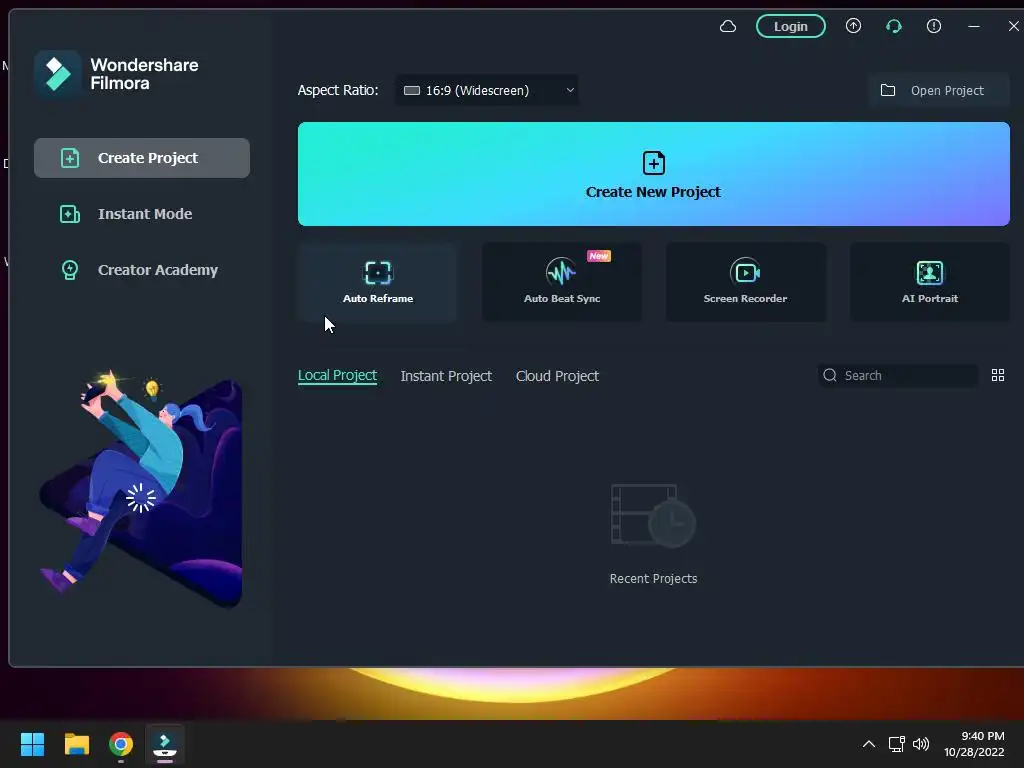Viewport: 1024px width, 768px height.
Task: Close the Filmora window
Action: click(1013, 26)
